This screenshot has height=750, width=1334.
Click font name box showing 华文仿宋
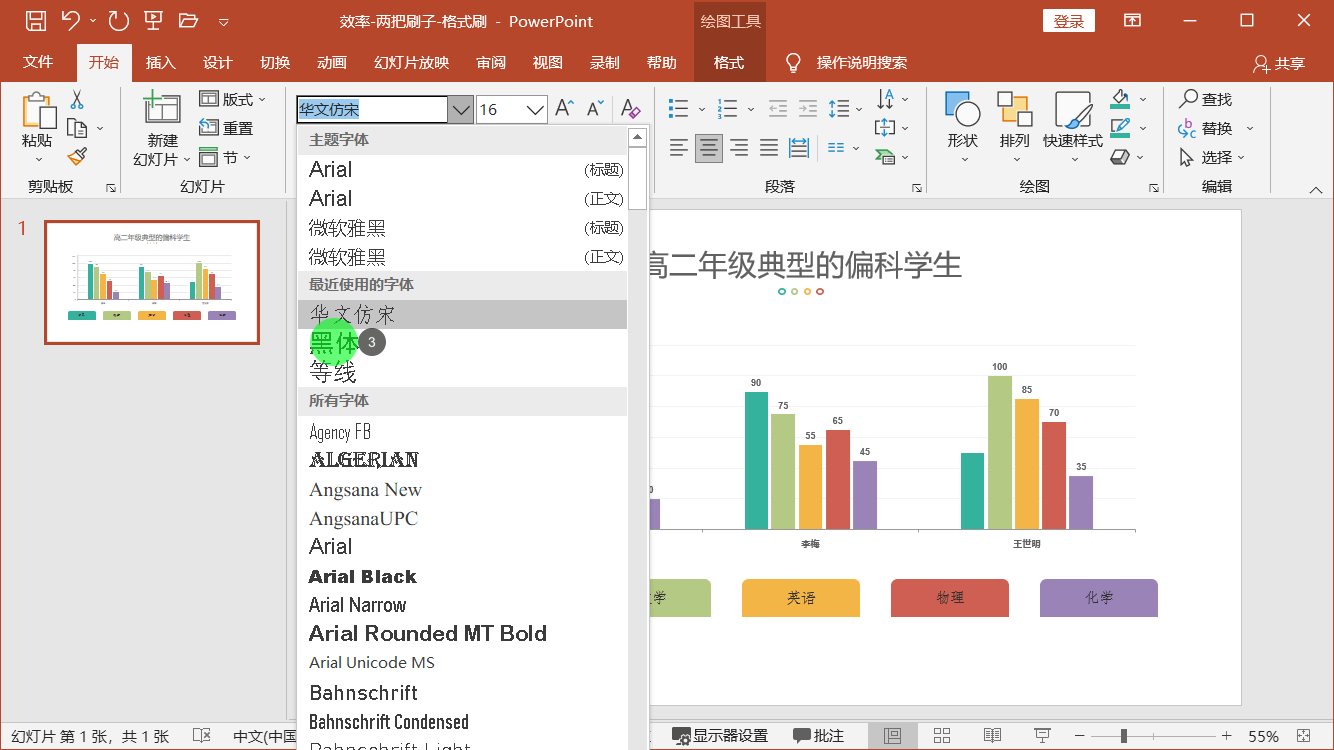coord(372,109)
